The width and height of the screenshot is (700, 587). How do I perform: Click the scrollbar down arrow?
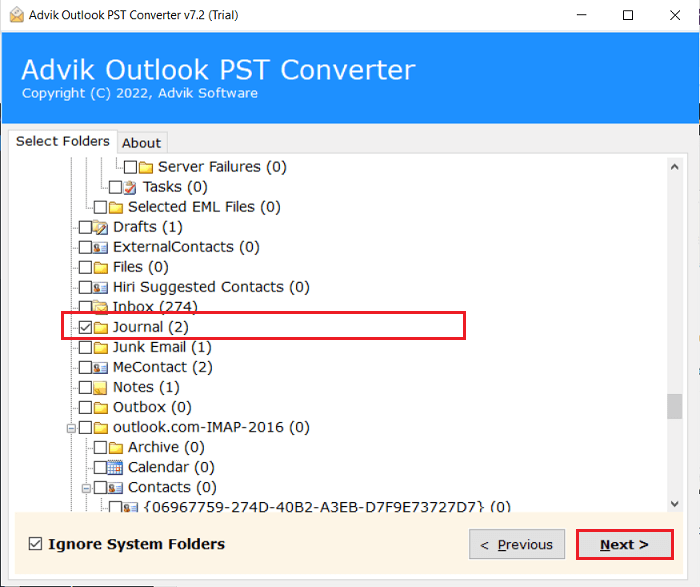point(675,504)
